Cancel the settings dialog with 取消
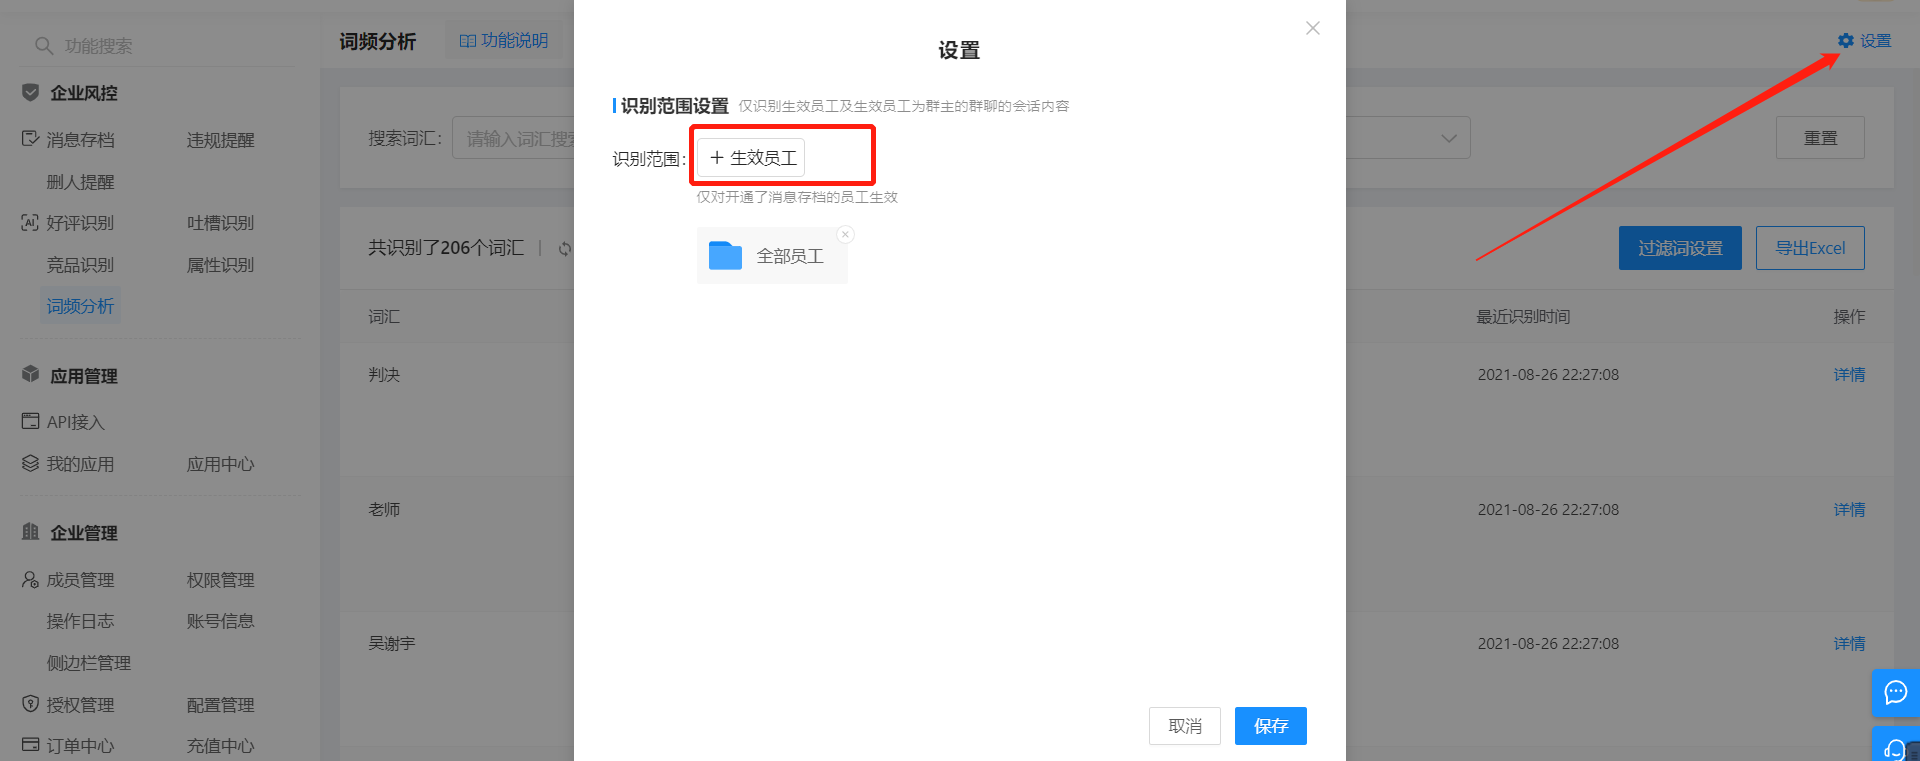This screenshot has width=1920, height=761. click(1185, 726)
